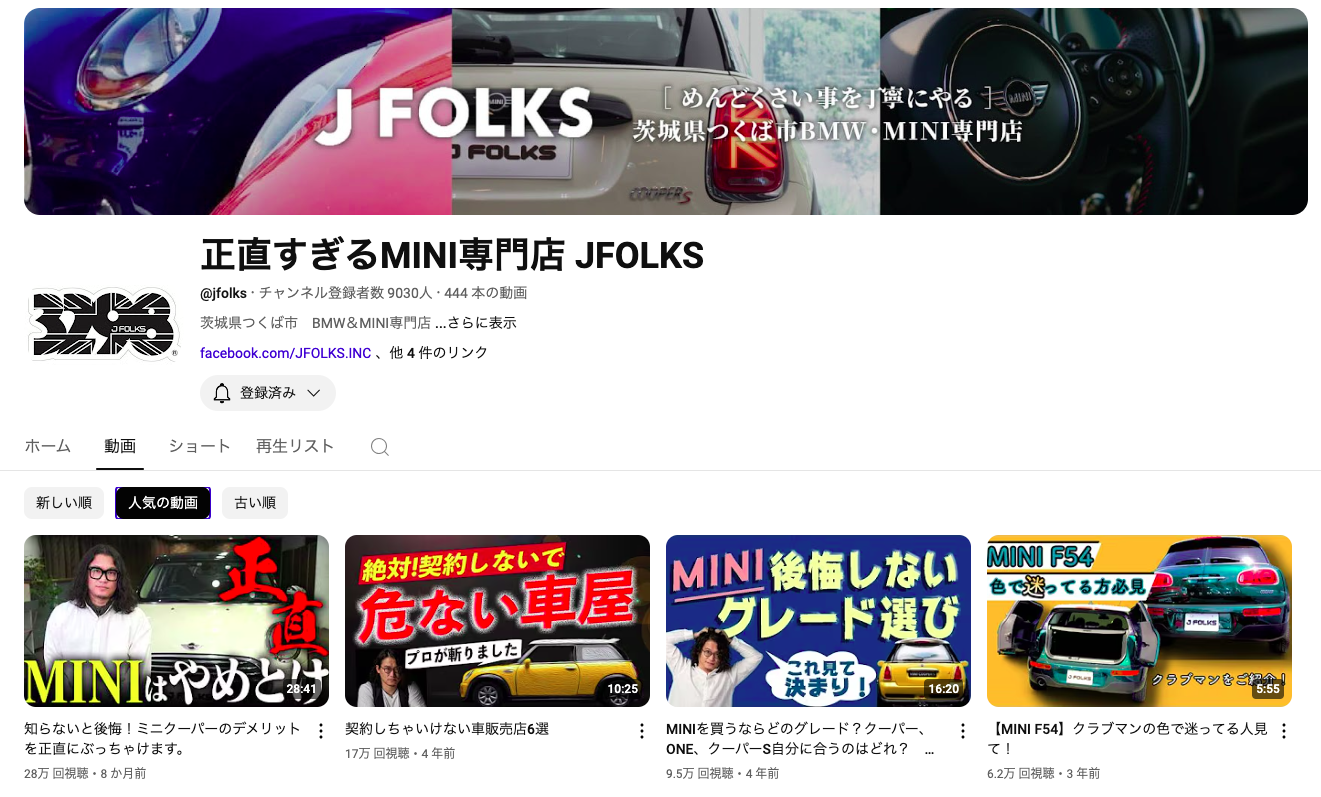This screenshot has width=1321, height=797.
Task: Click the 17万 回視聴・4 年前 stats text
Action: click(x=400, y=753)
